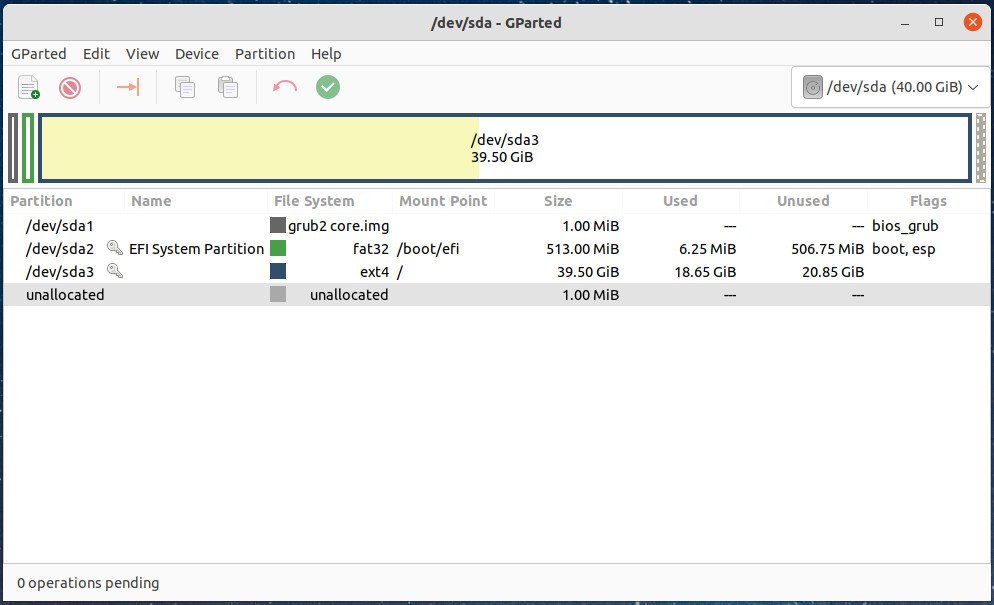
Task: Open the /dev/sda (40.00 GiB) device dropdown
Action: coord(890,87)
